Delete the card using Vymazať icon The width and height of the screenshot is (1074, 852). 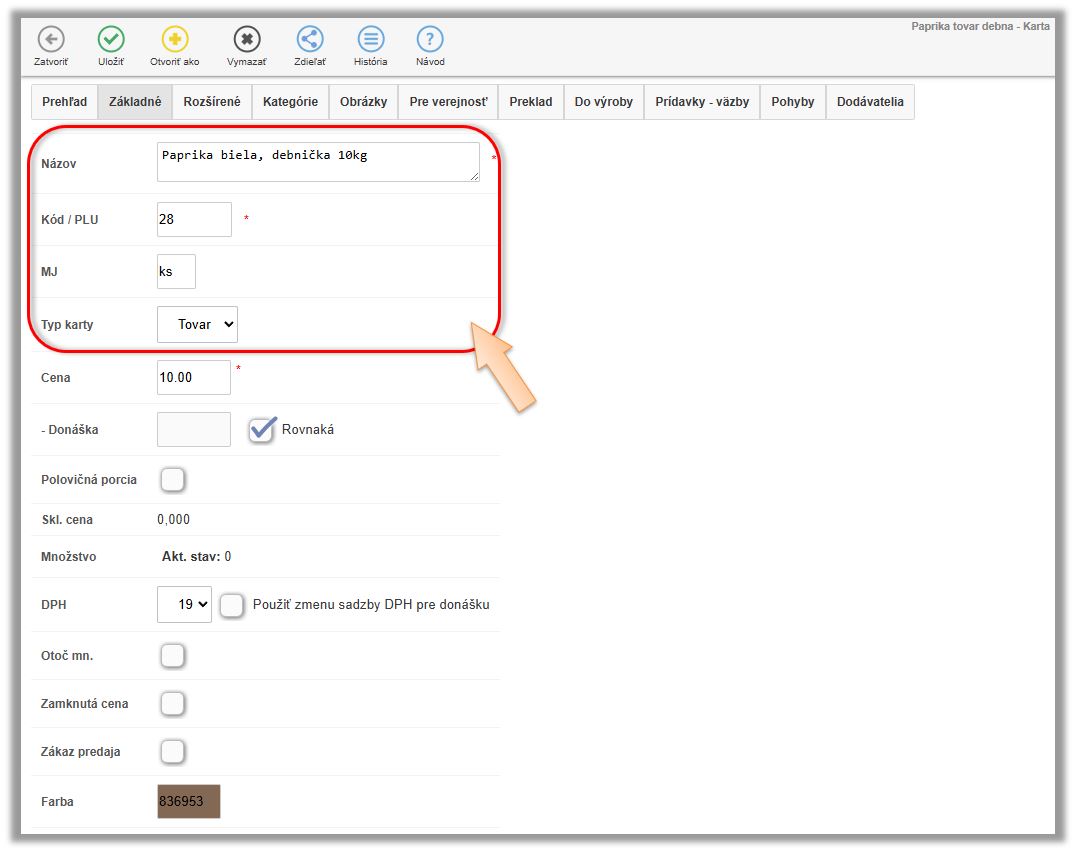[x=247, y=40]
